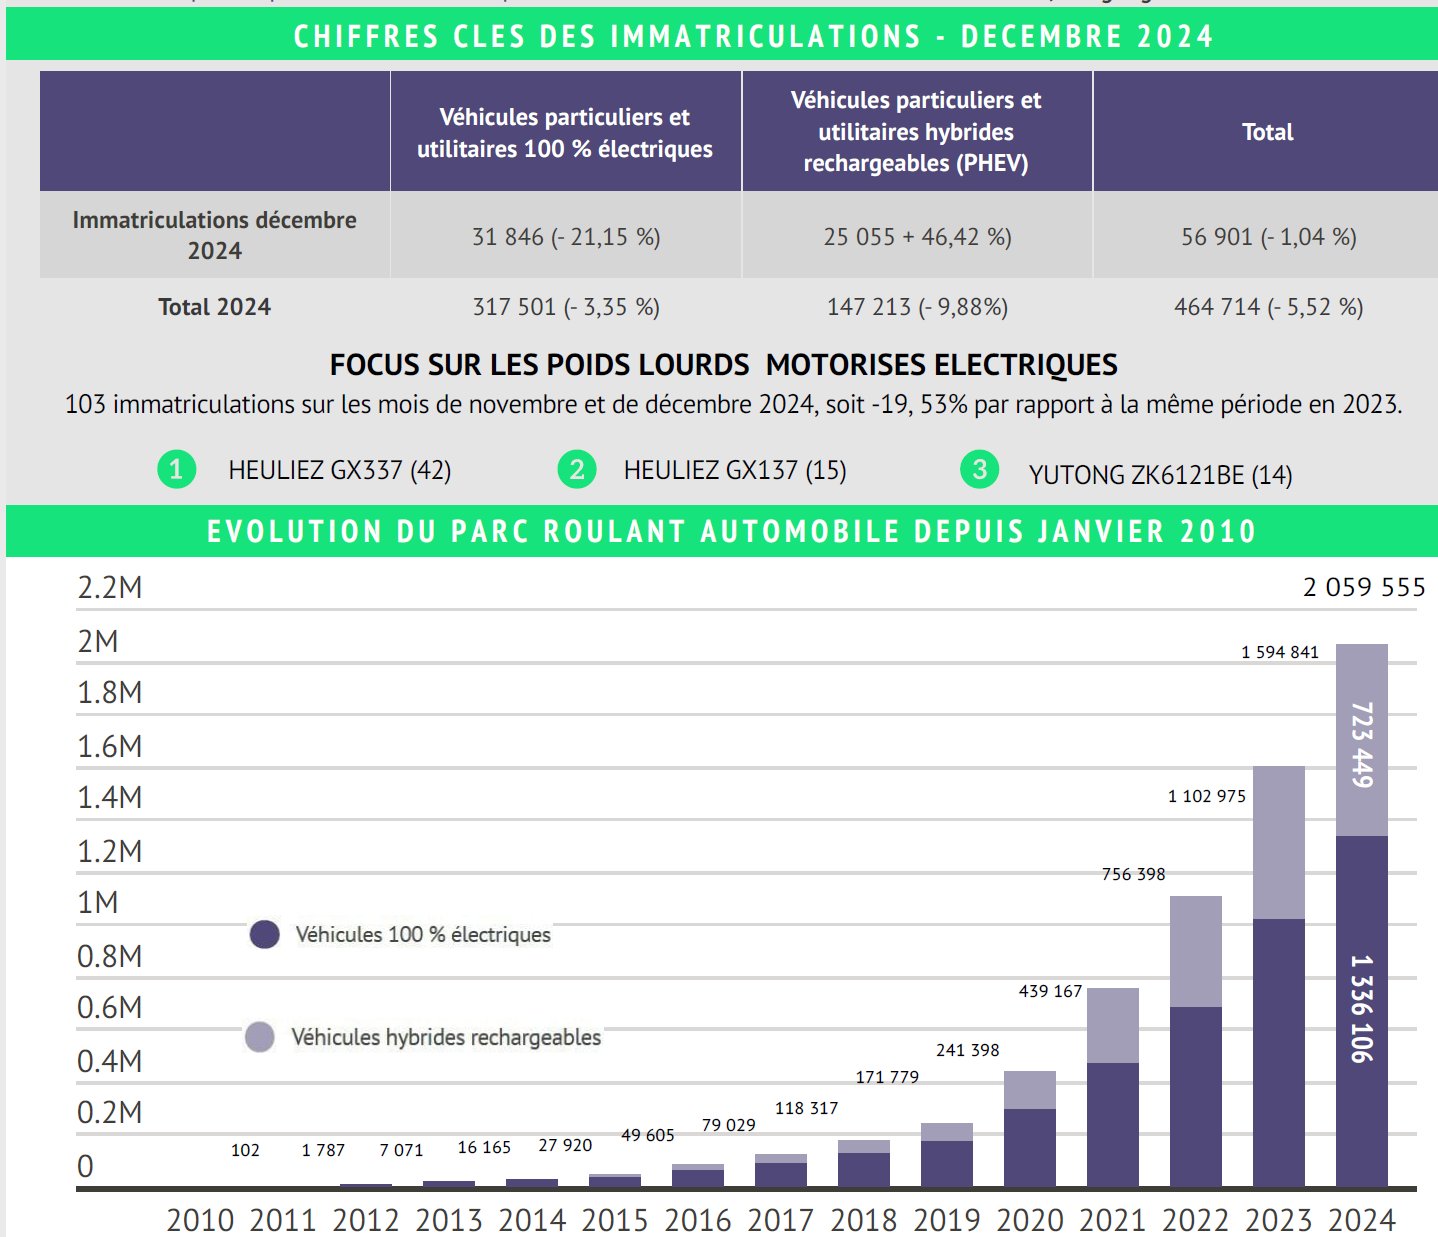
Task: Click the 171 779 value label
Action: tap(887, 1077)
